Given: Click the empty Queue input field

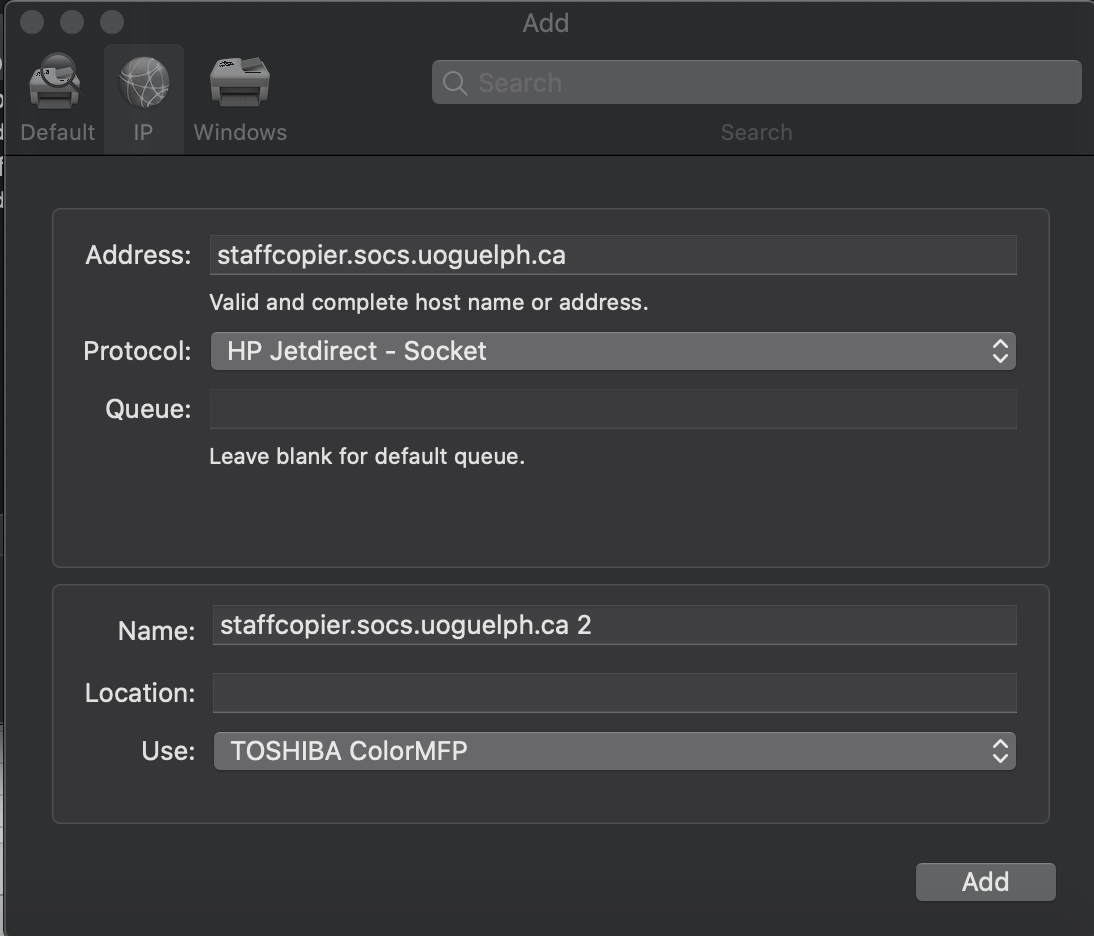Looking at the screenshot, I should [x=613, y=408].
